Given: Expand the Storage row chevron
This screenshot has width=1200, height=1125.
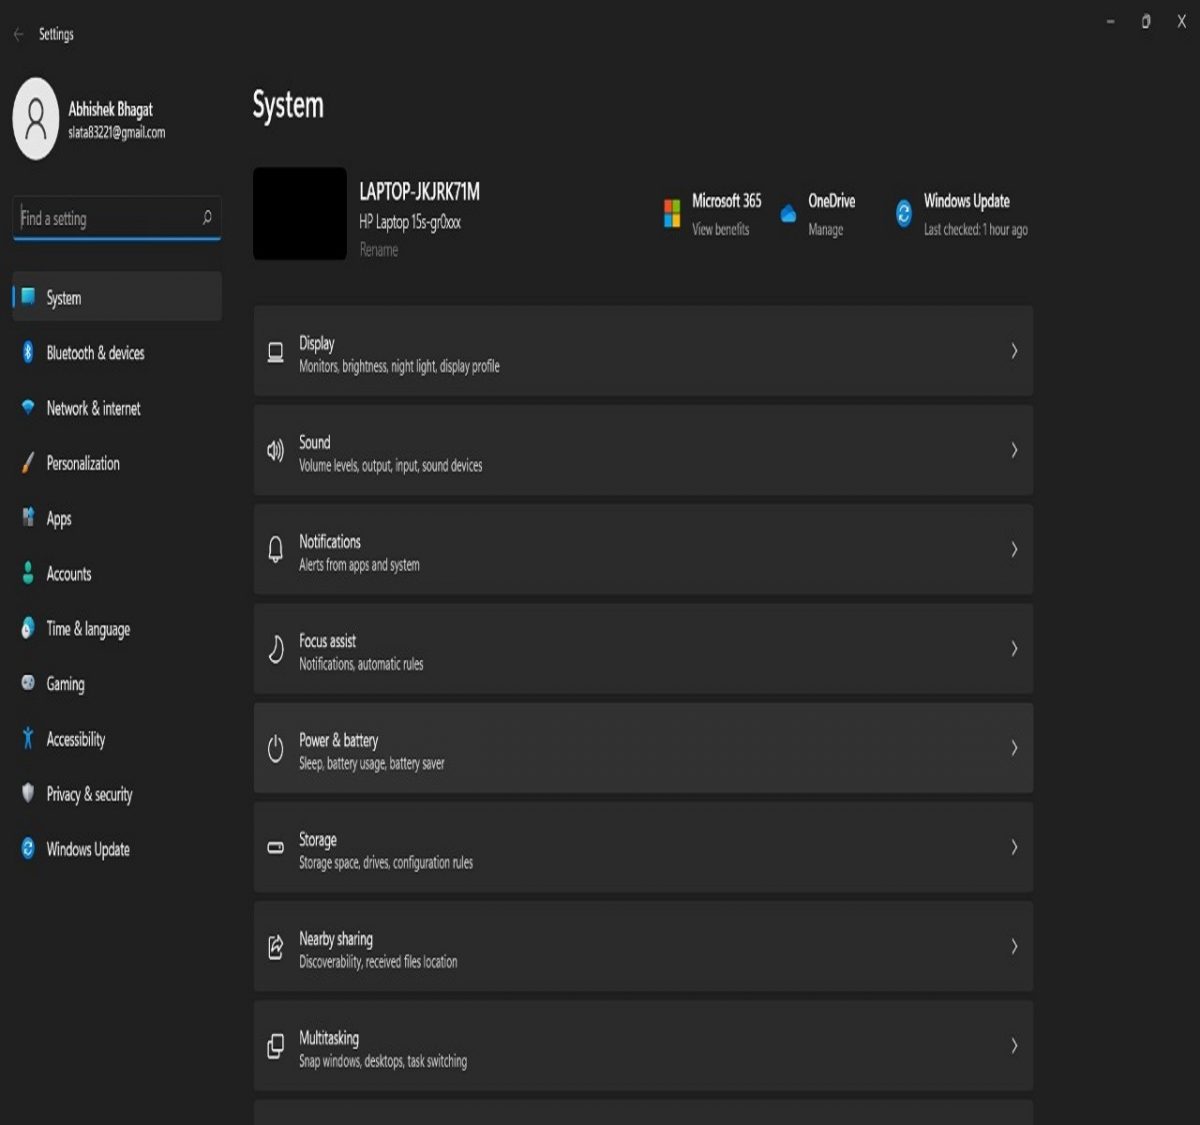Looking at the screenshot, I should tap(1014, 847).
